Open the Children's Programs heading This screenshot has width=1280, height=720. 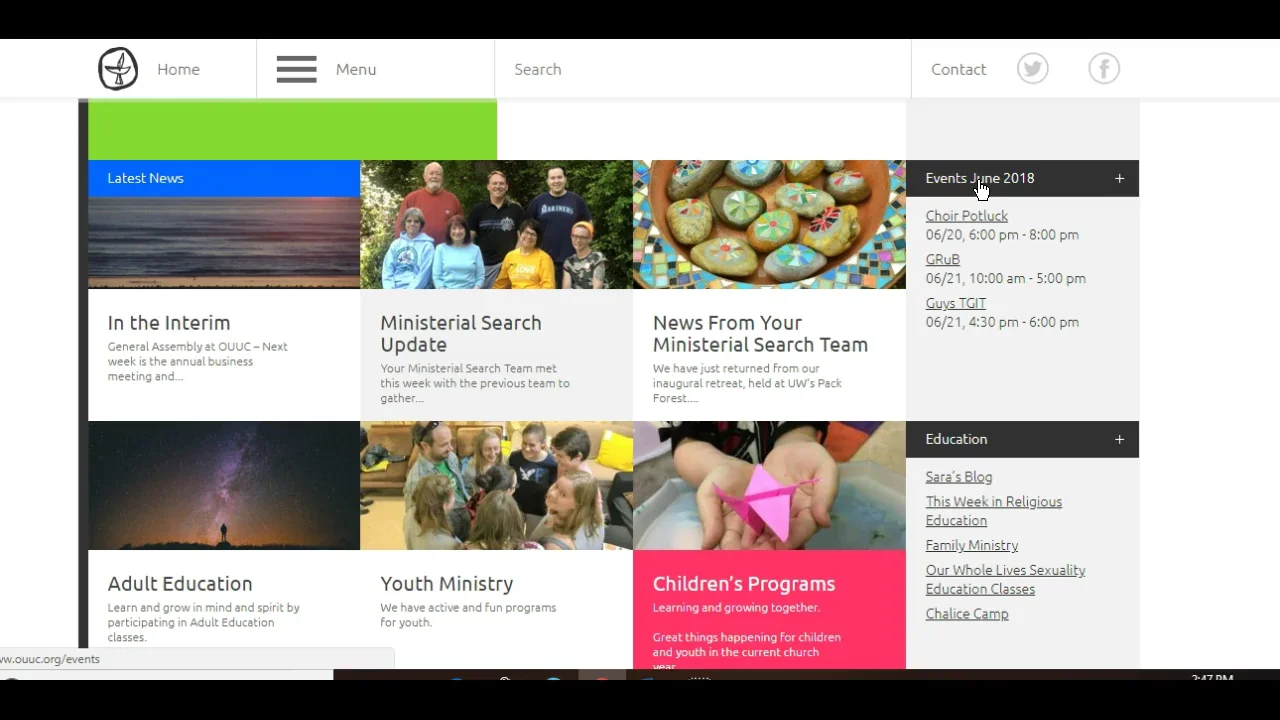[744, 584]
